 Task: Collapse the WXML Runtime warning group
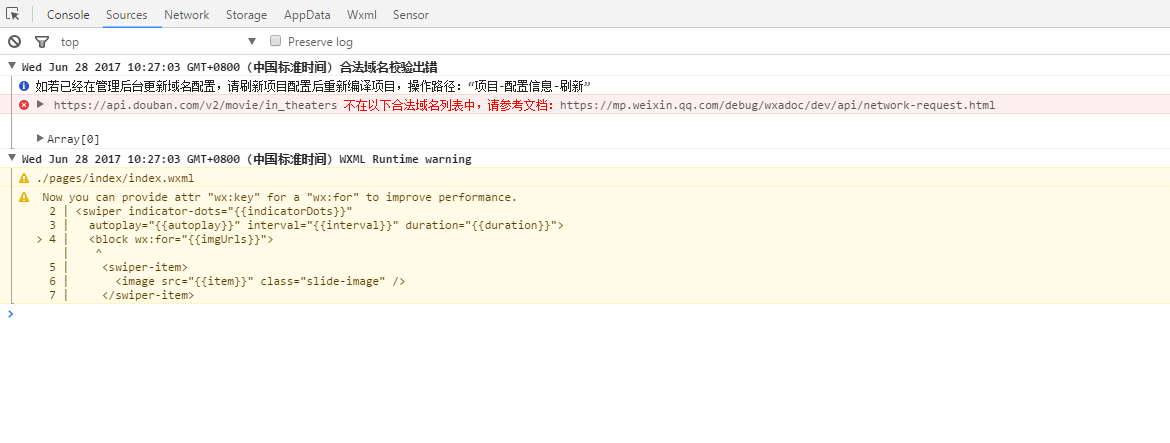(x=11, y=159)
